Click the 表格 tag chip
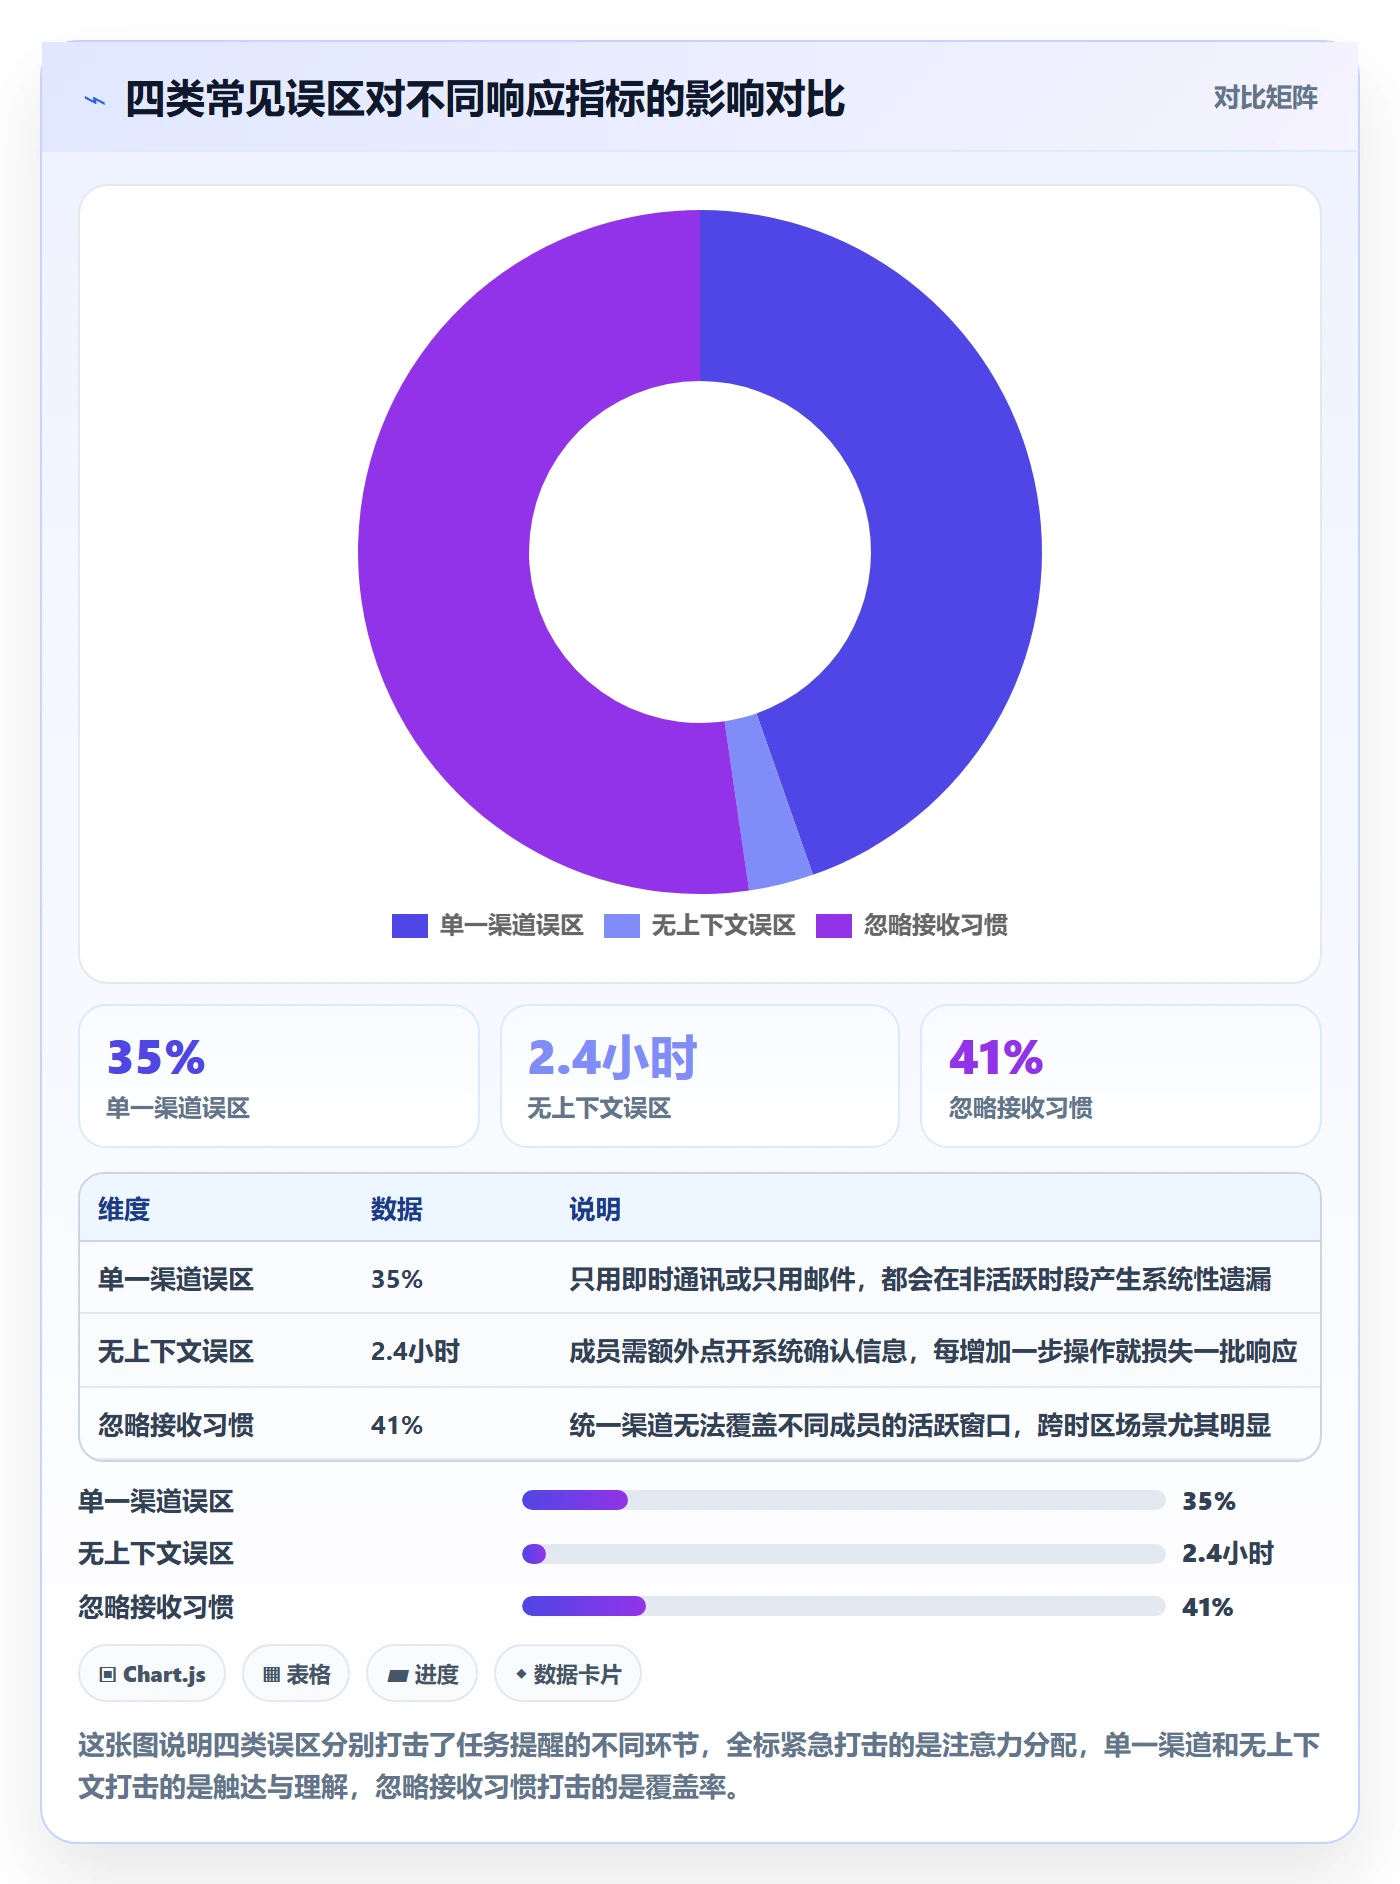Image resolution: width=1400 pixels, height=1884 pixels. [296, 1673]
